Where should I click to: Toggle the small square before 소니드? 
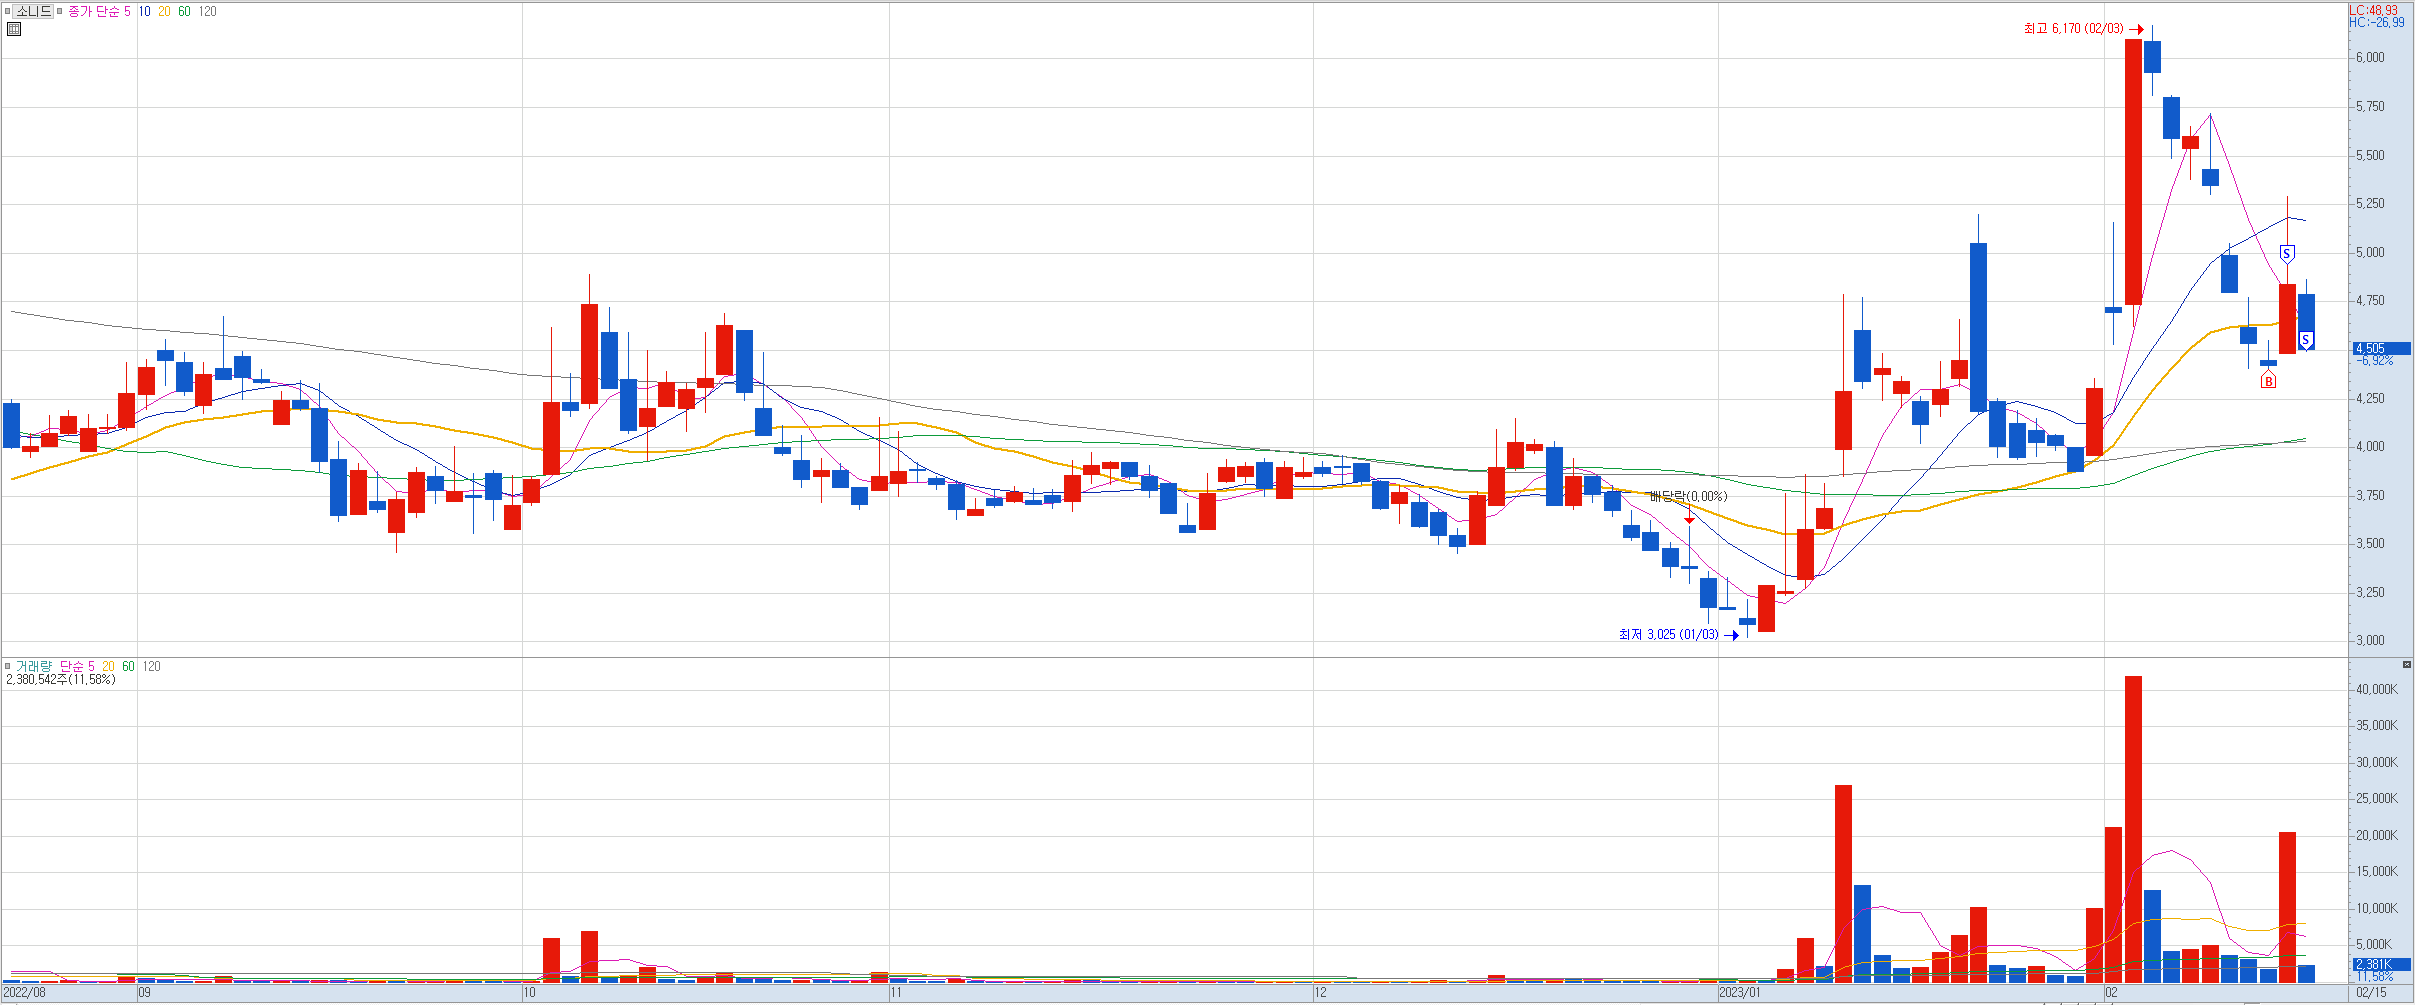coord(7,11)
